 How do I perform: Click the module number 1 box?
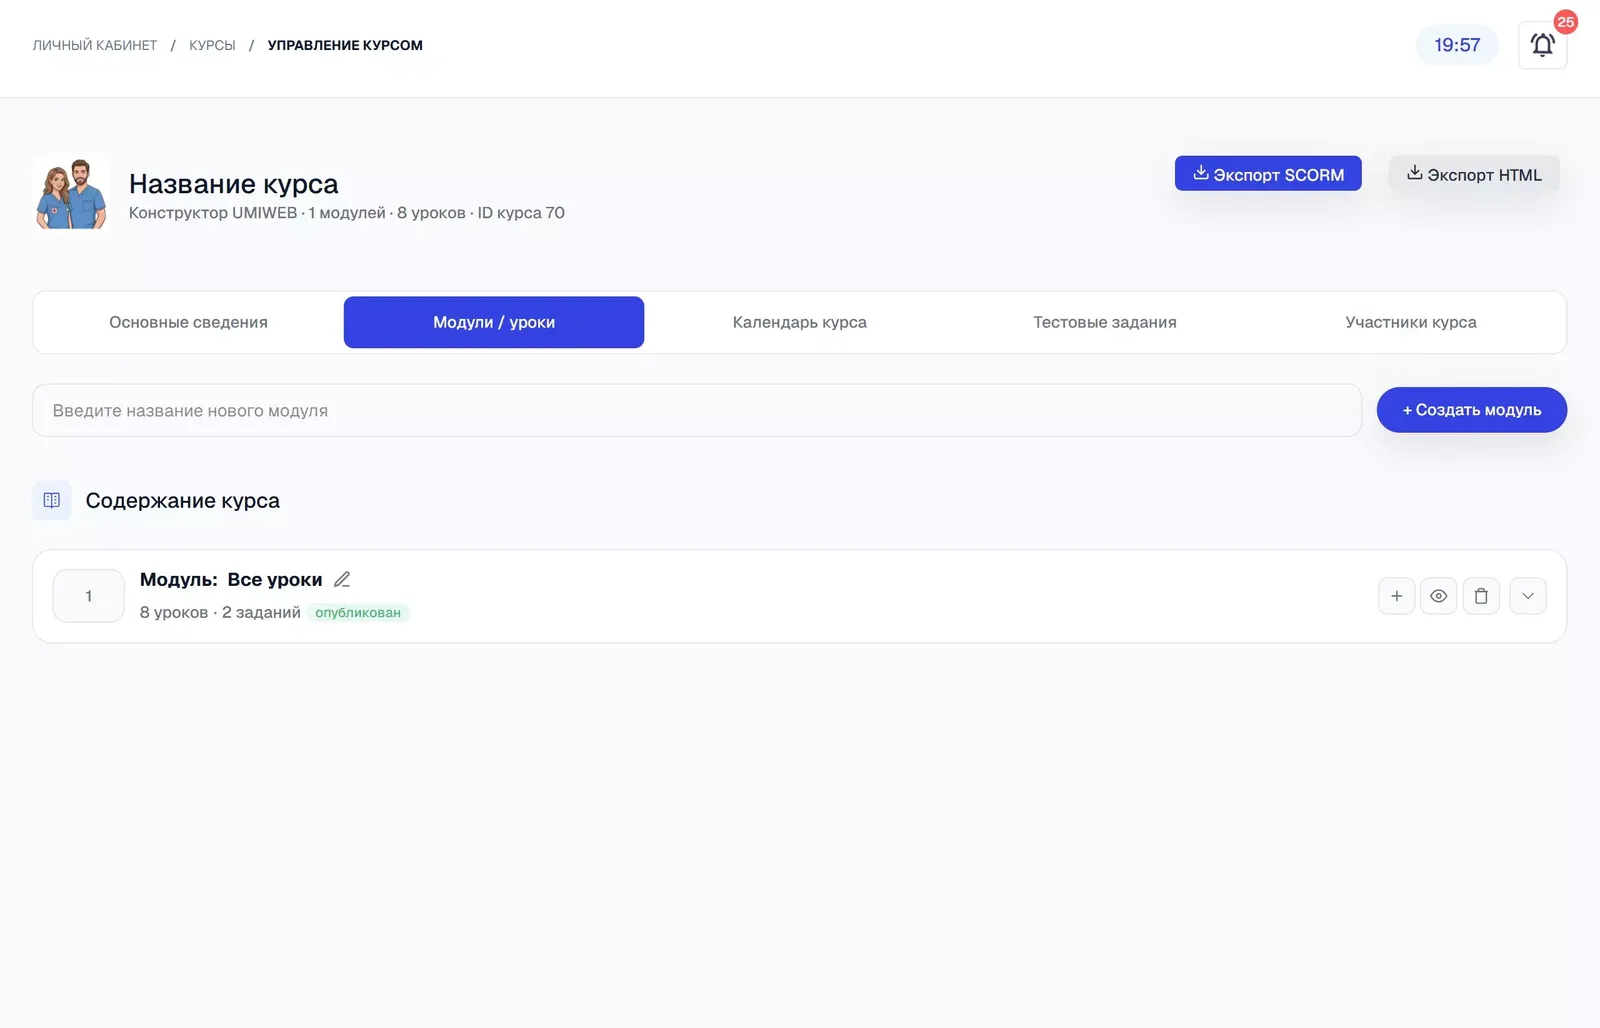pyautogui.click(x=89, y=596)
